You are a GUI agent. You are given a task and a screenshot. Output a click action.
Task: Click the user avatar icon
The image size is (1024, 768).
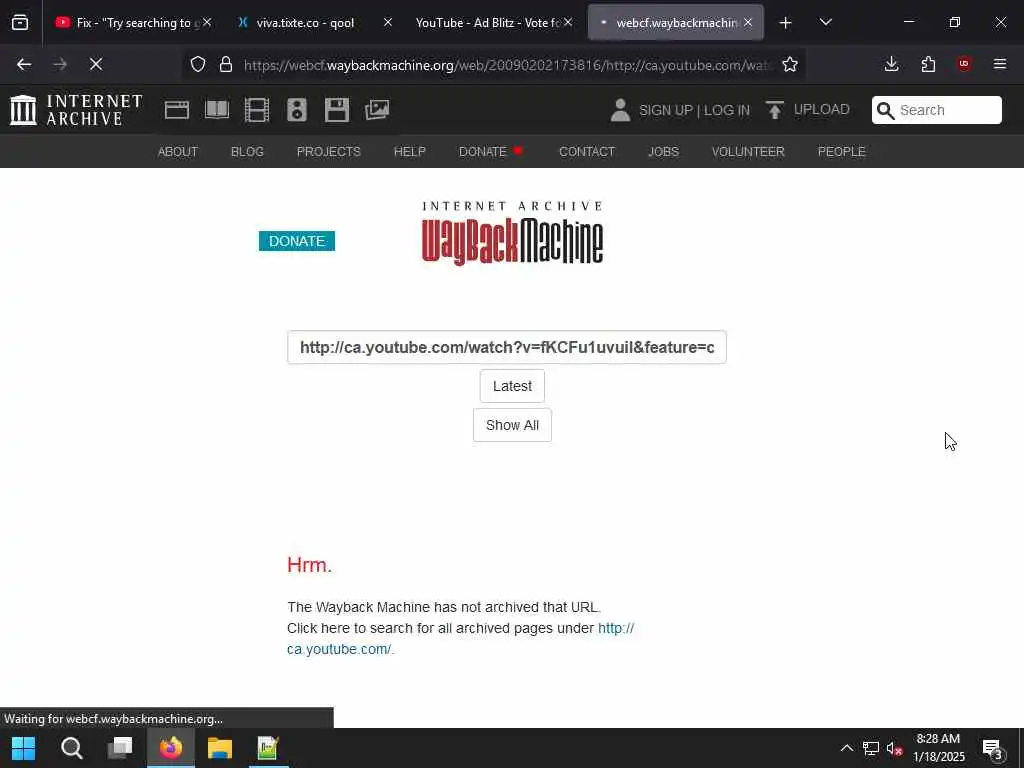620,110
